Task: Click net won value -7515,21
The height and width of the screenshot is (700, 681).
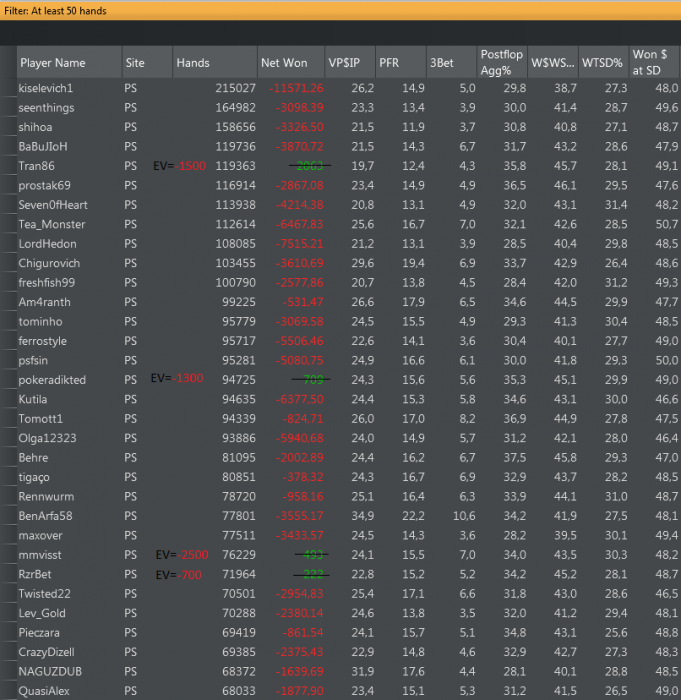Action: tap(299, 244)
